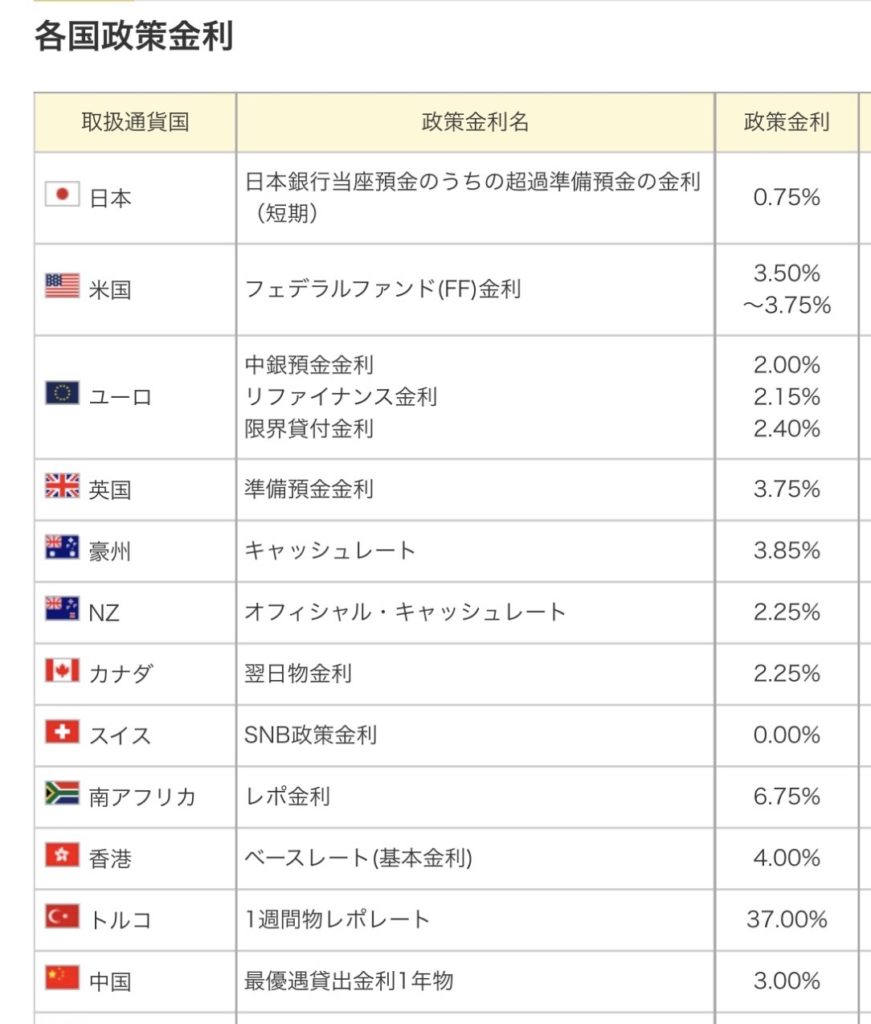Click the 各国政策金利 page heading
The height and width of the screenshot is (1024, 871).
click(x=134, y=37)
